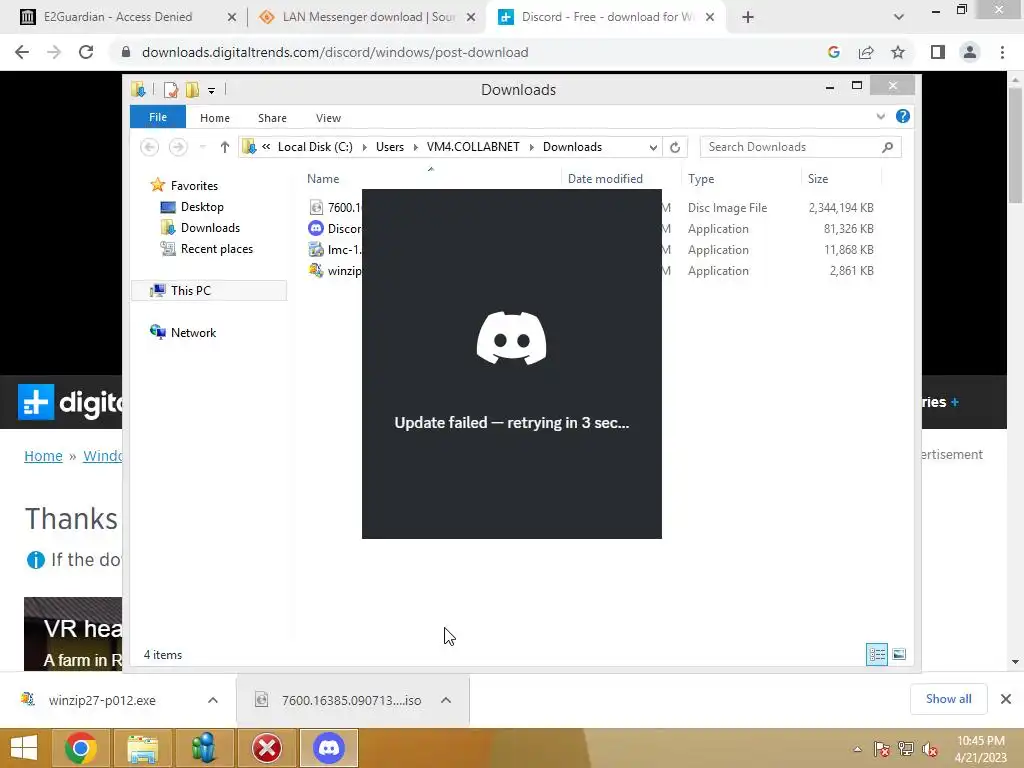Click Explorer up one level arrow
The width and height of the screenshot is (1024, 768).
(225, 147)
